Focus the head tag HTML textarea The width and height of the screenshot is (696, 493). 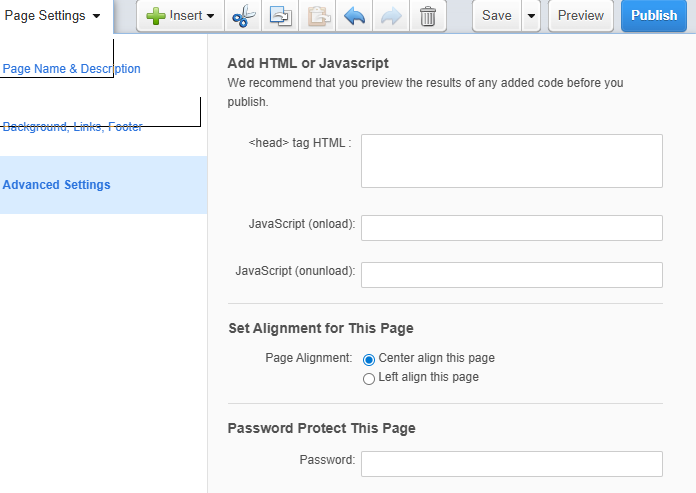(512, 161)
